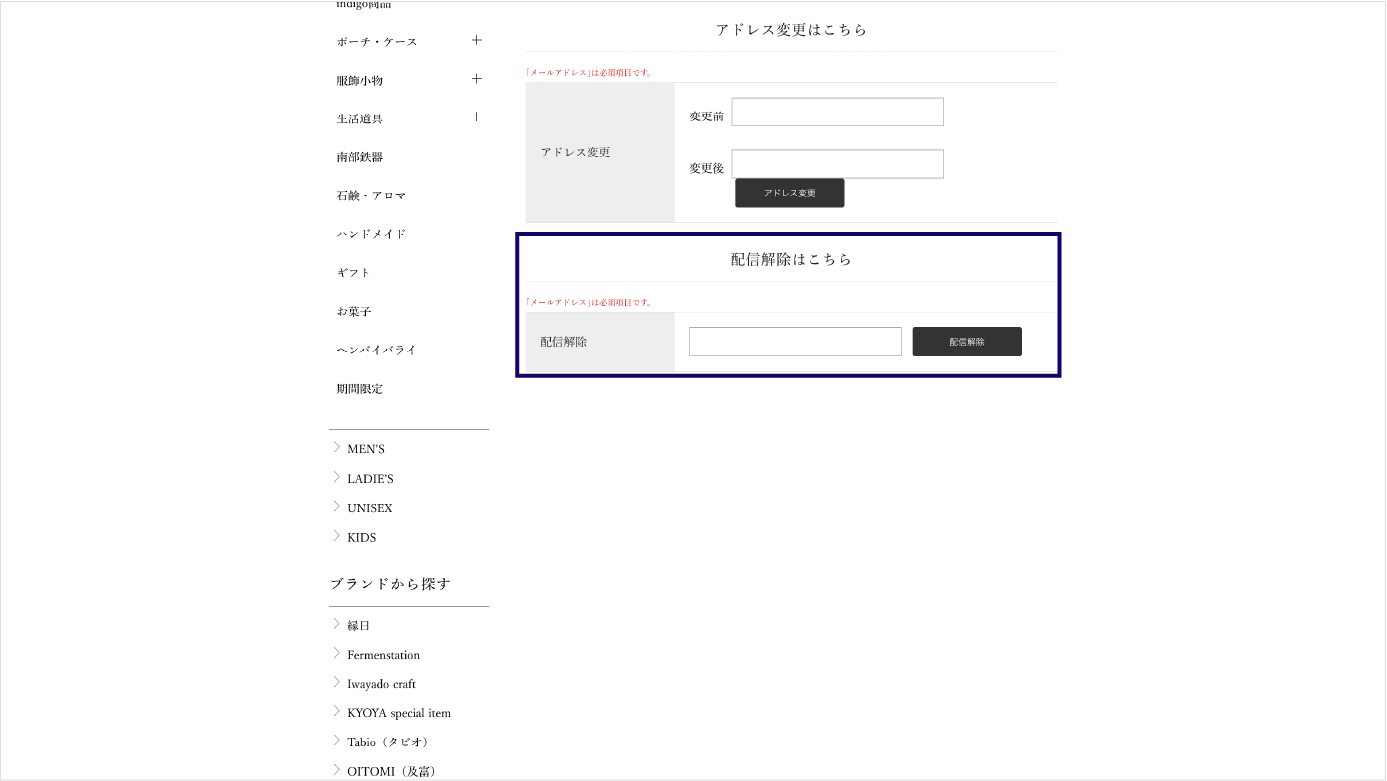Image resolution: width=1387 pixels, height=781 pixels.
Task: Focus the 変更前 email input field
Action: pyautogui.click(x=837, y=112)
